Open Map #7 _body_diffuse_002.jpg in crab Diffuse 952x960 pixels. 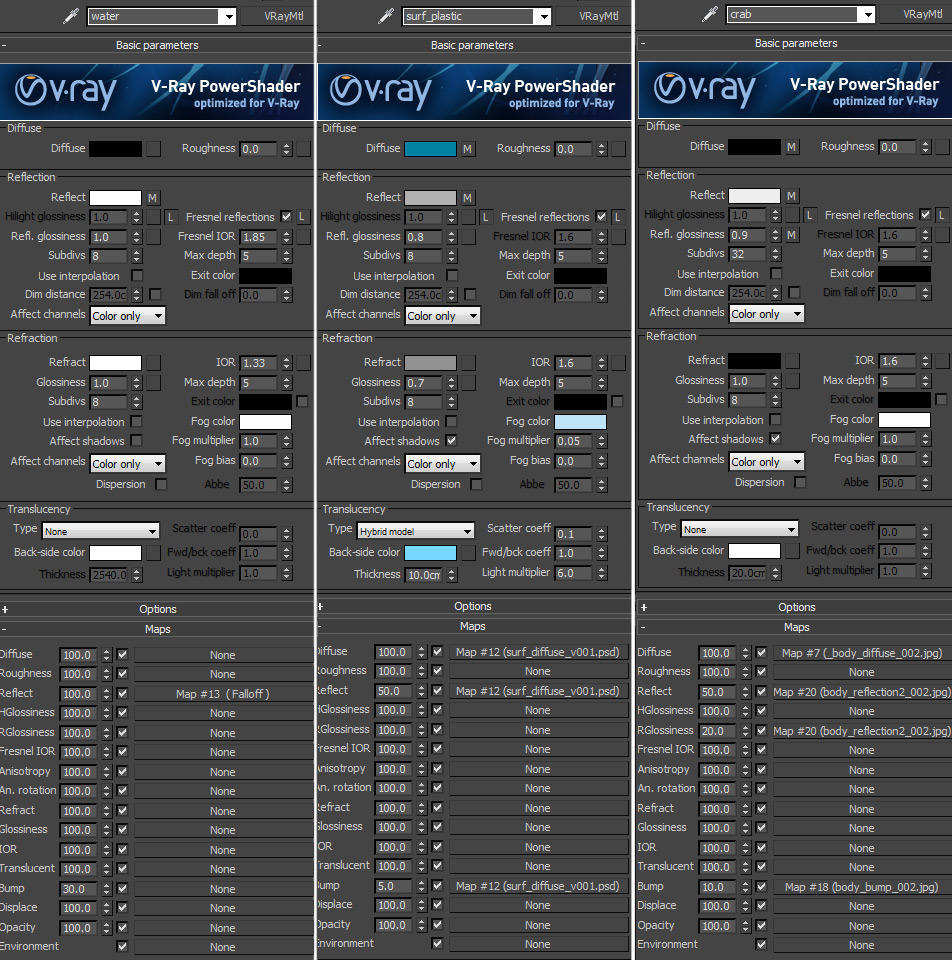[x=862, y=653]
